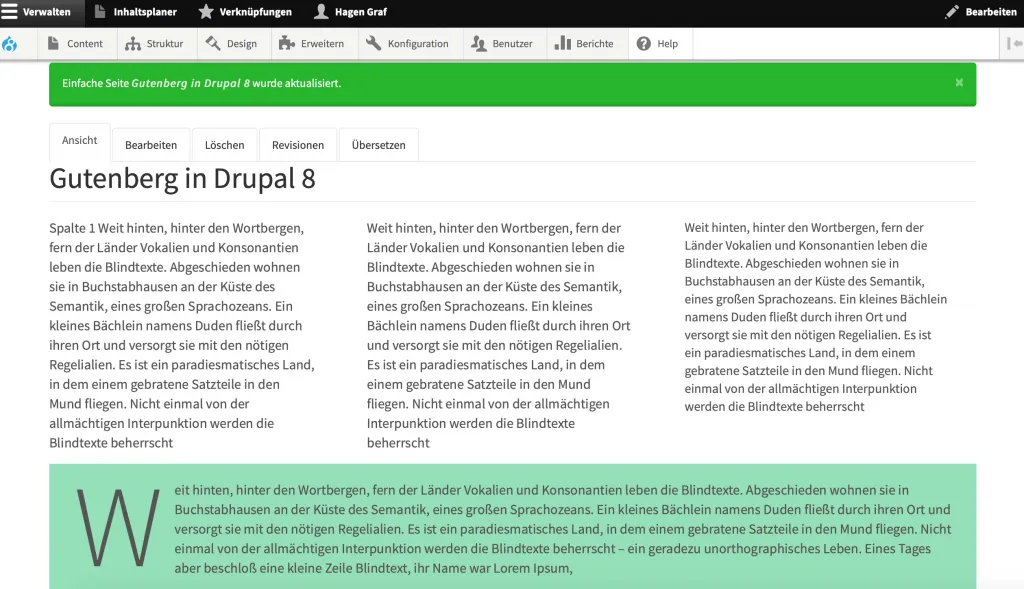
Task: Switch to the Löschen tab
Action: (x=225, y=145)
